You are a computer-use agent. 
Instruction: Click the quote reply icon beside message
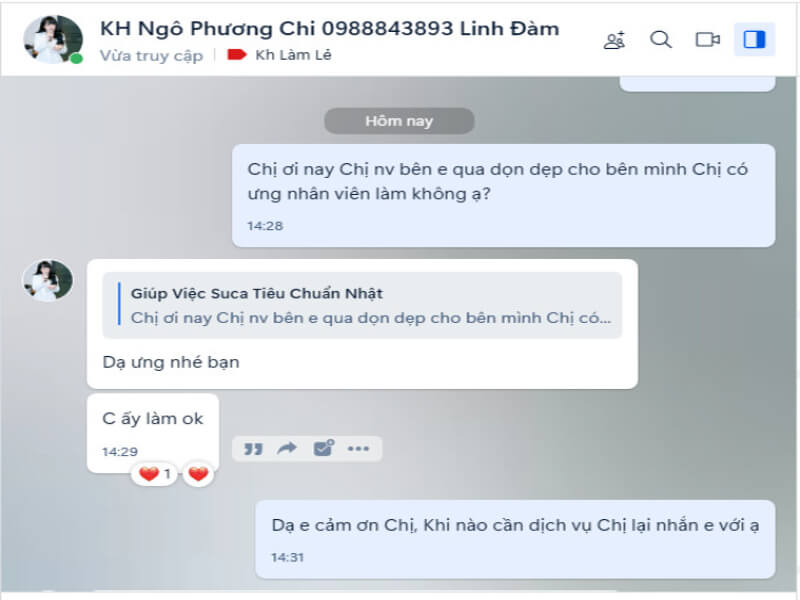point(253,449)
